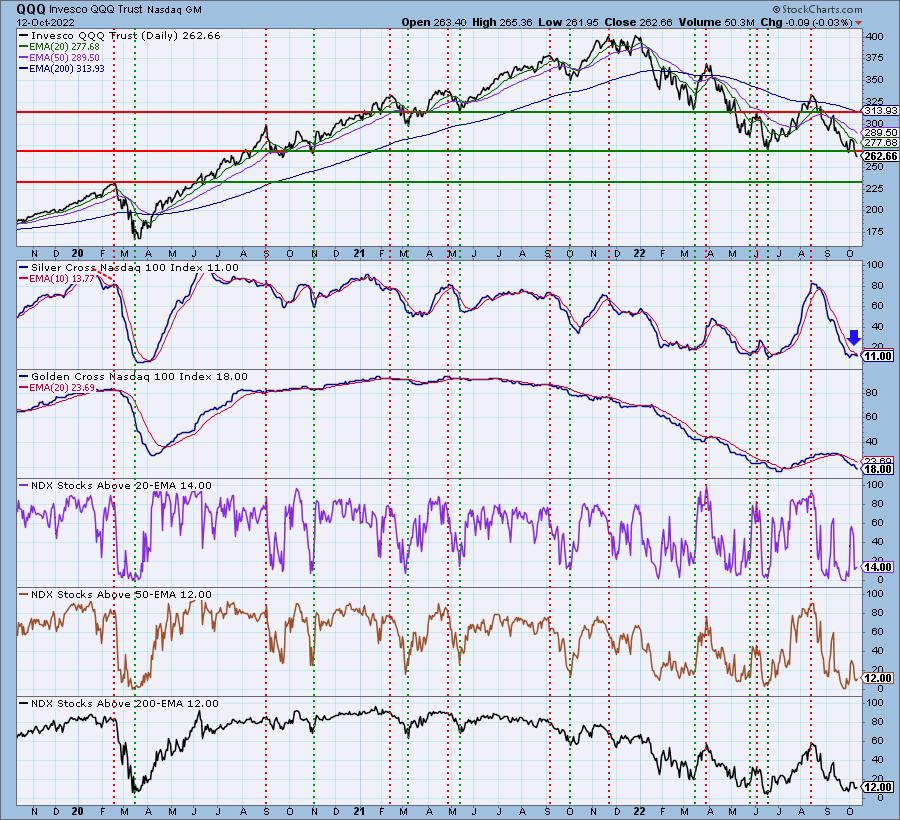Viewport: 900px width, 820px height.
Task: Click the boxed 12.00 tag in 50-EMA panel
Action: point(878,678)
